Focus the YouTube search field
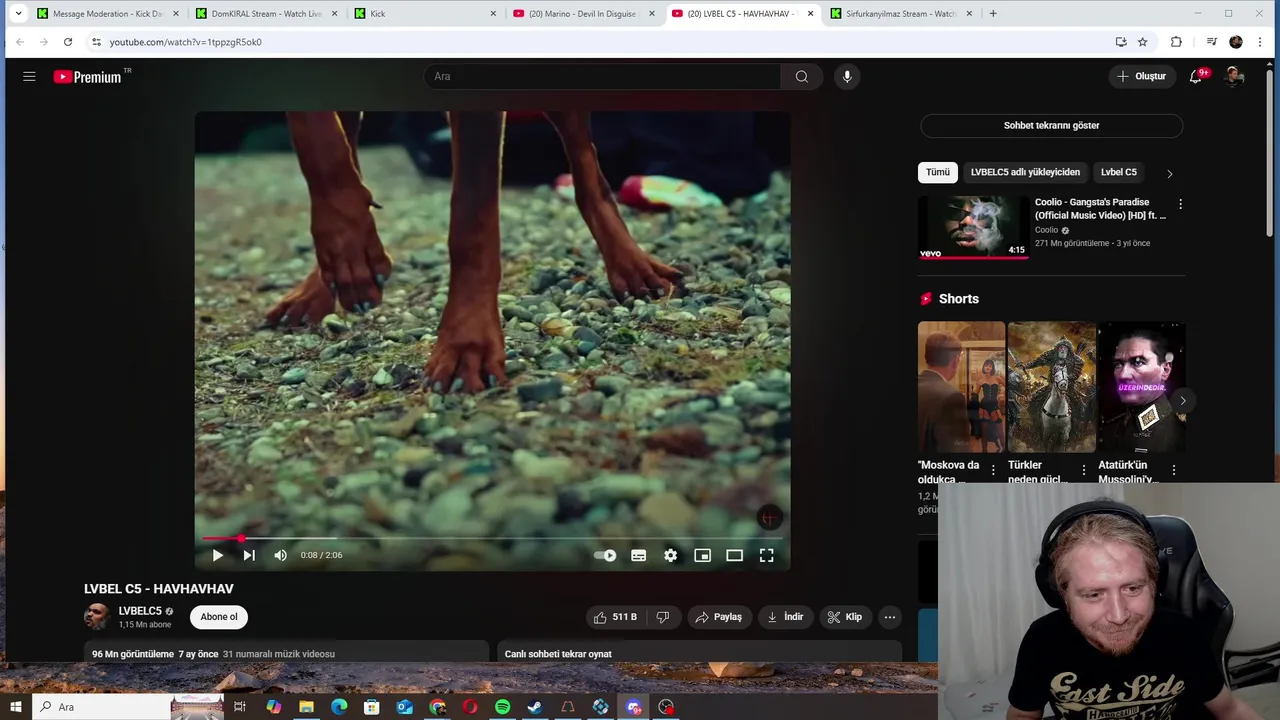The width and height of the screenshot is (1280, 720). click(x=603, y=77)
